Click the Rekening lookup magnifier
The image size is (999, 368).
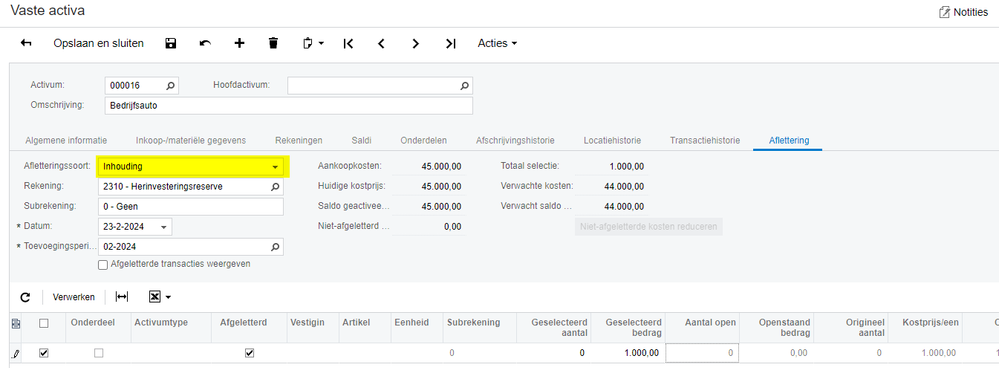pyautogui.click(x=275, y=187)
